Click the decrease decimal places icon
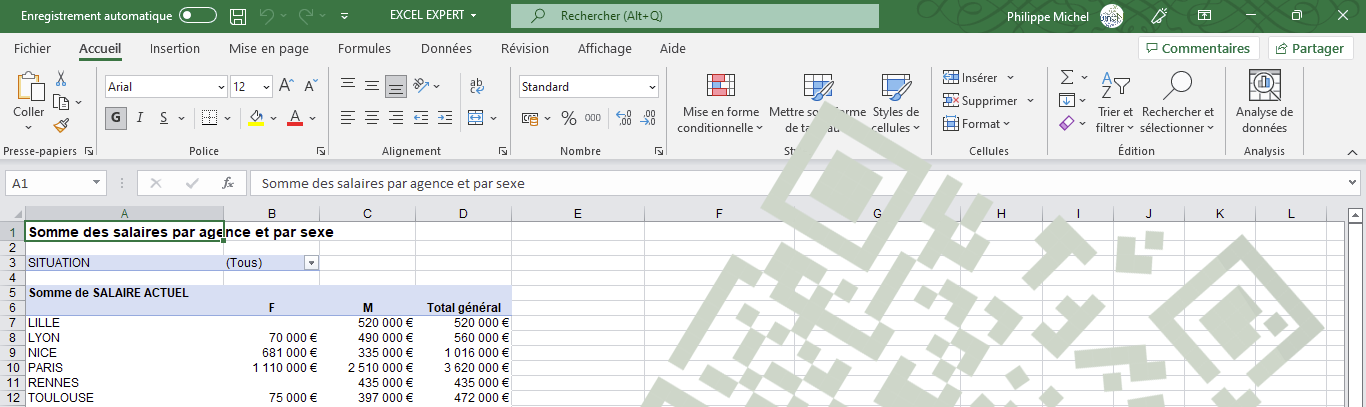Screen dimensions: 1366x407 tap(649, 118)
